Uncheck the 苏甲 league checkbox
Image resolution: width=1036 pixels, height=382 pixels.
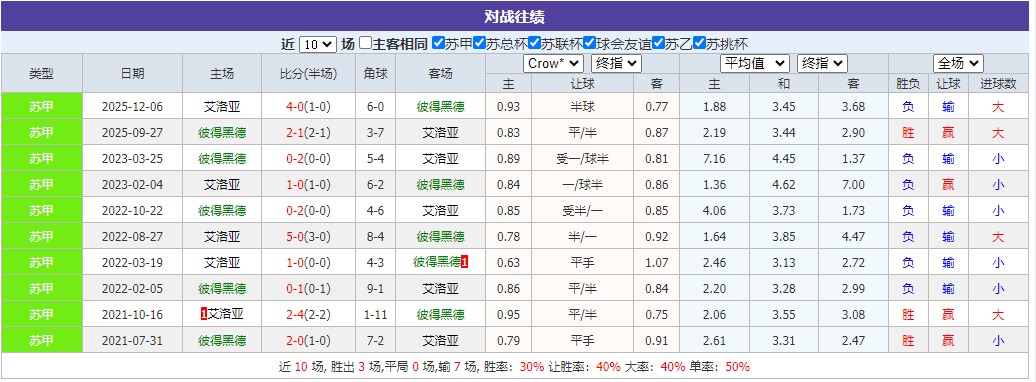[438, 44]
